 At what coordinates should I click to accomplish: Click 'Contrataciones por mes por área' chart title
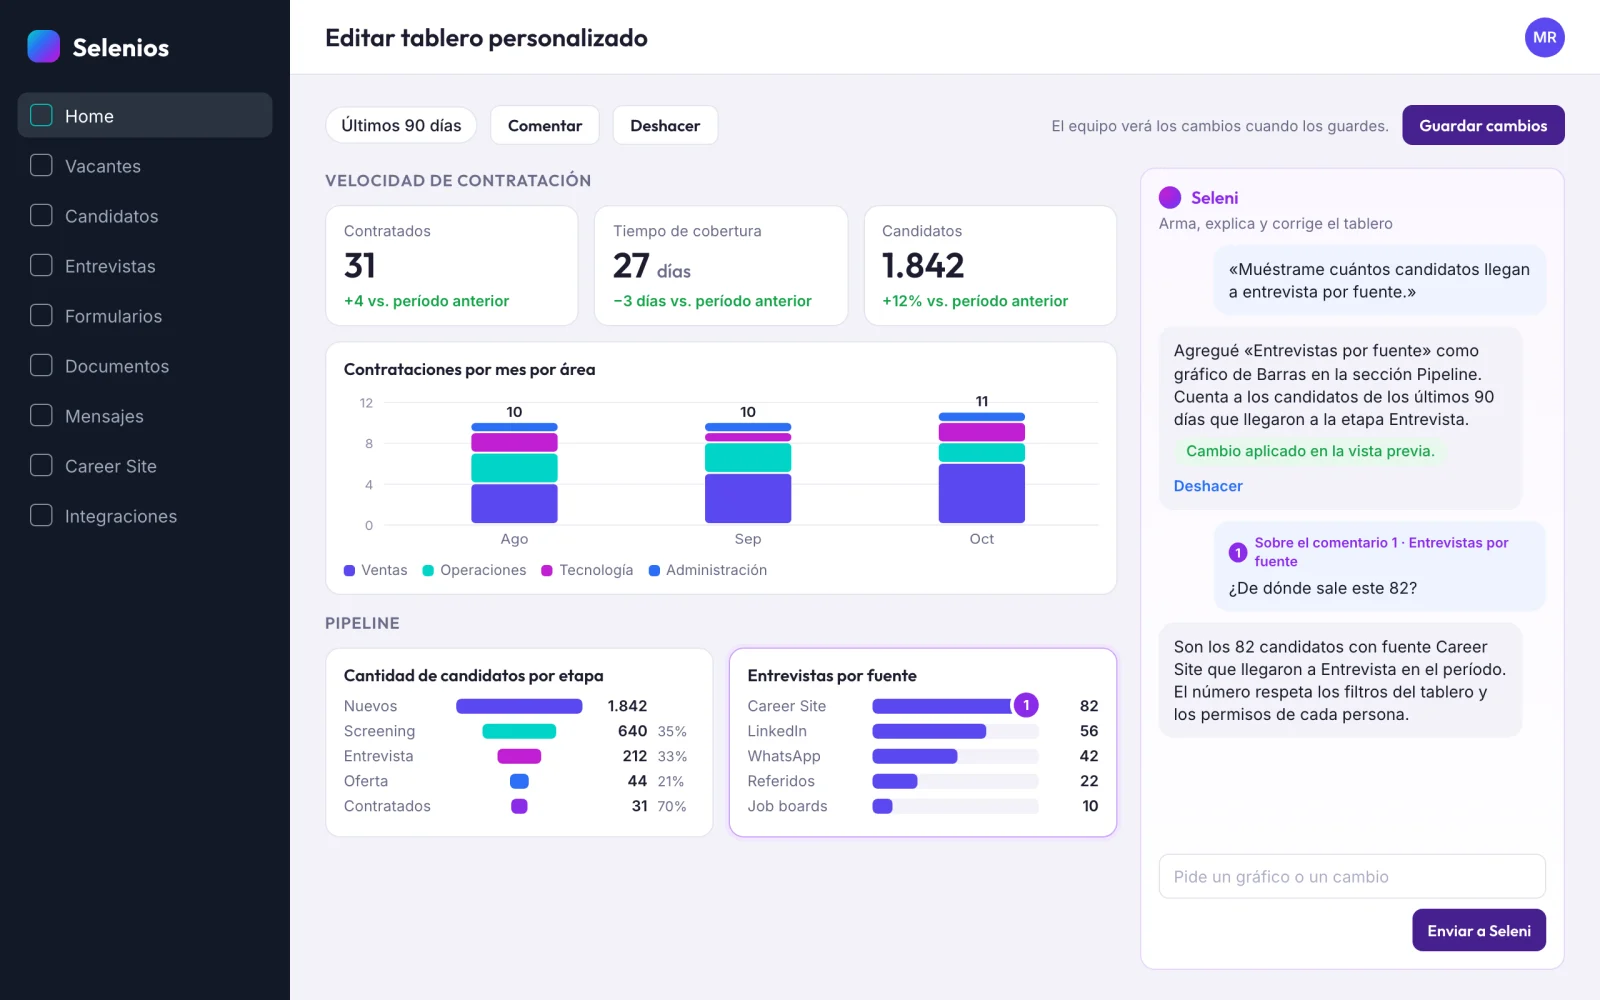click(x=469, y=369)
